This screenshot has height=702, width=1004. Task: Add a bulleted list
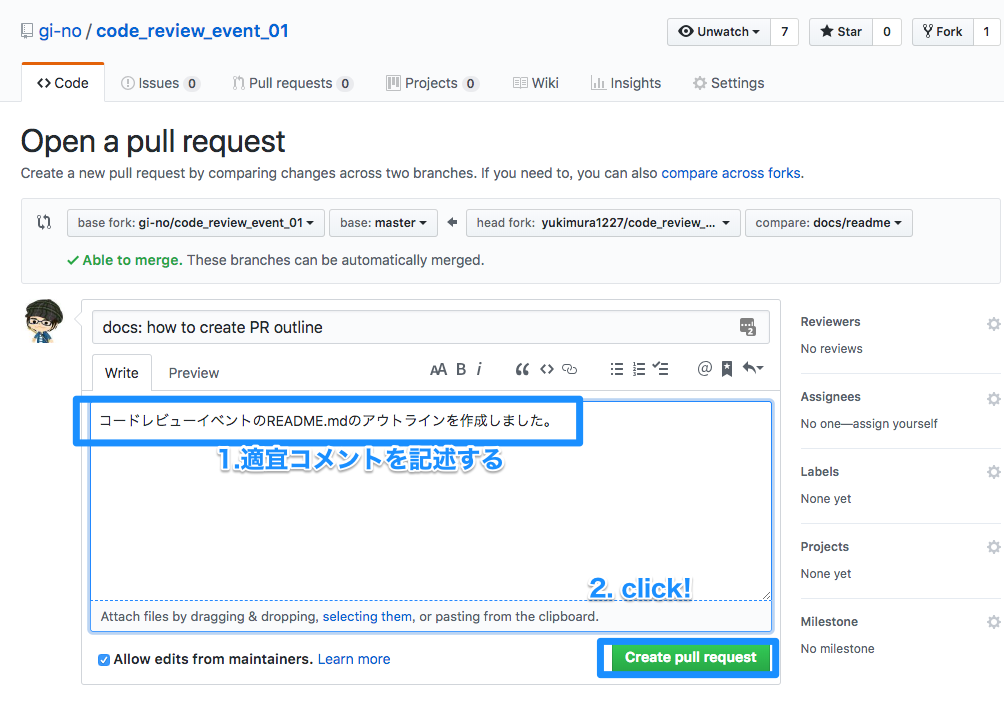617,369
